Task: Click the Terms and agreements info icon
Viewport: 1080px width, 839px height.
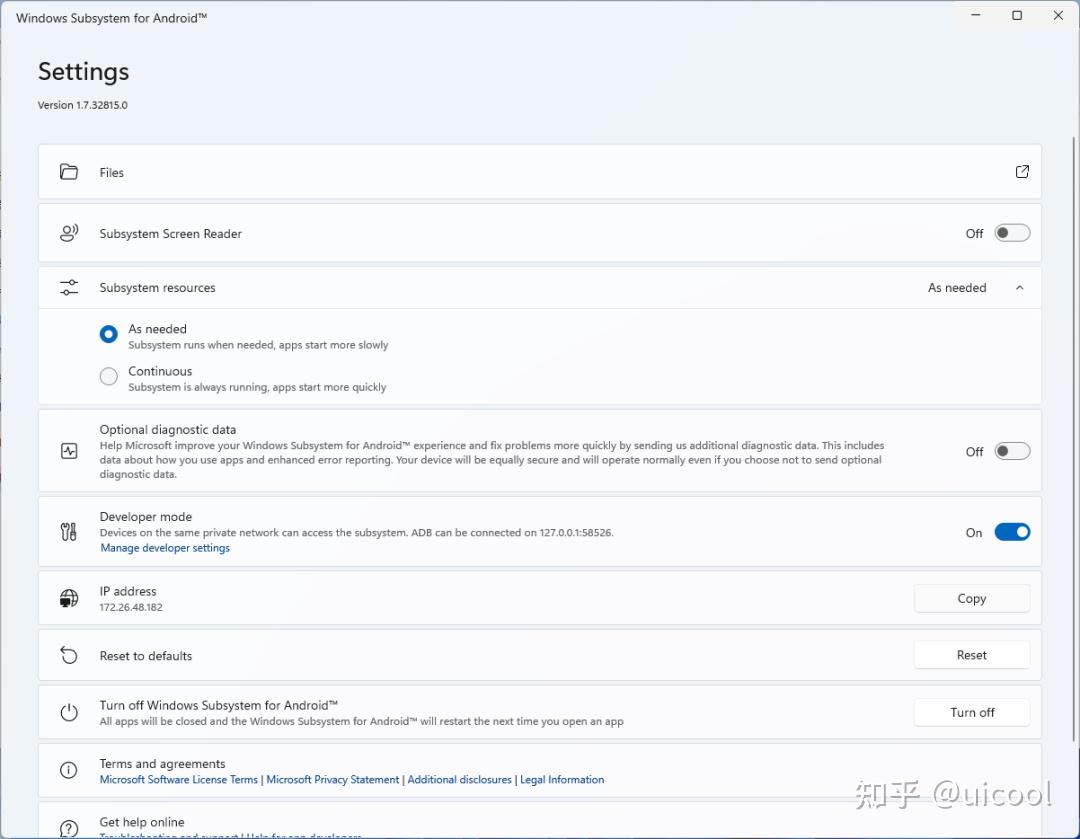Action: point(68,770)
